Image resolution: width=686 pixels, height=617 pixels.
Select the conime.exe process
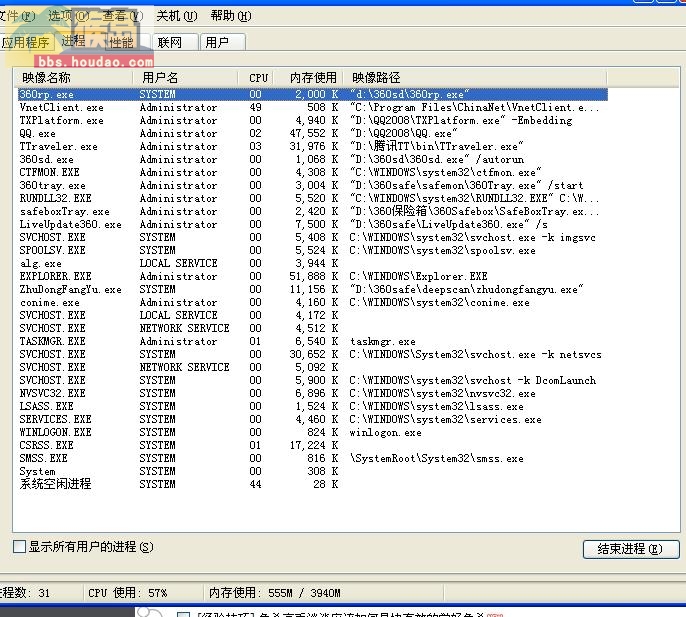pos(312,302)
